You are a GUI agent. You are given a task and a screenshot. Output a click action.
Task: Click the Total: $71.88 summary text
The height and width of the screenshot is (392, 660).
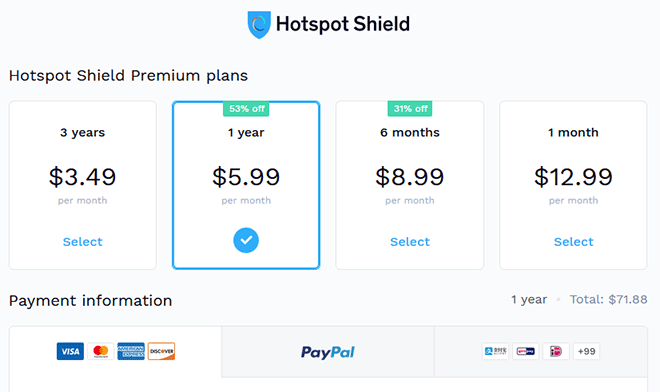pos(608,299)
